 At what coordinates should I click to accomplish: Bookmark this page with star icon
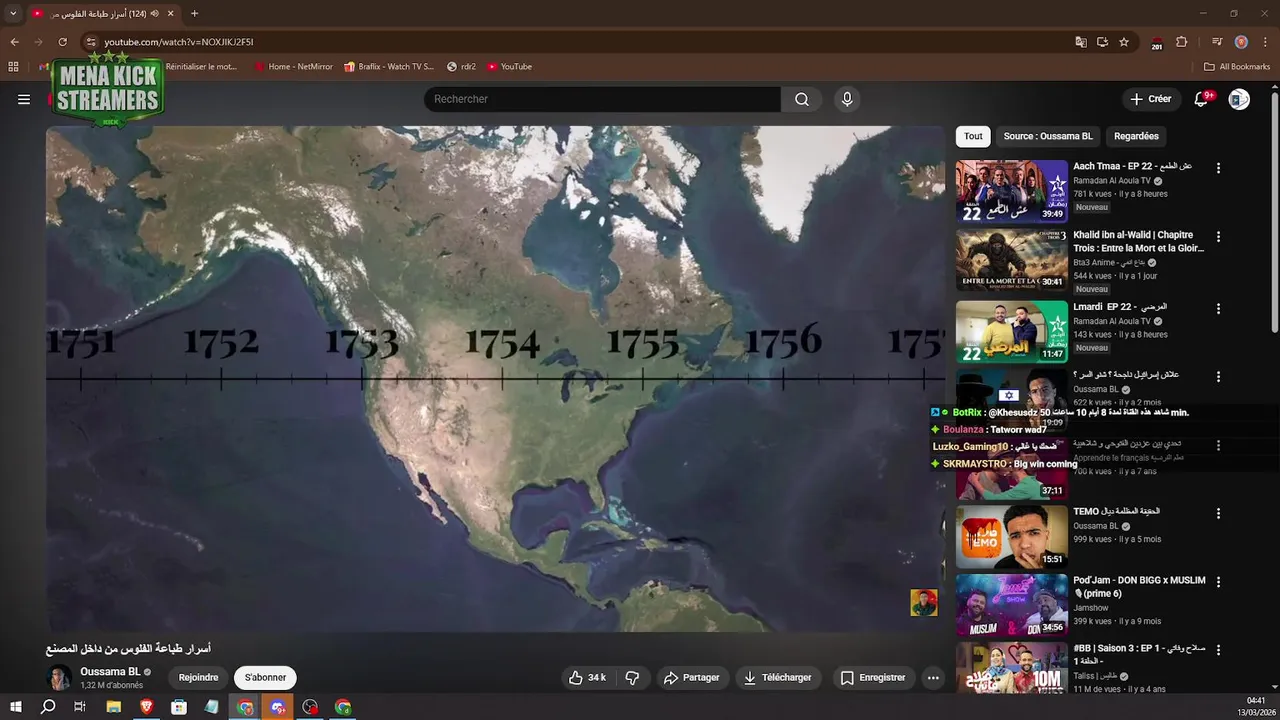(1124, 42)
